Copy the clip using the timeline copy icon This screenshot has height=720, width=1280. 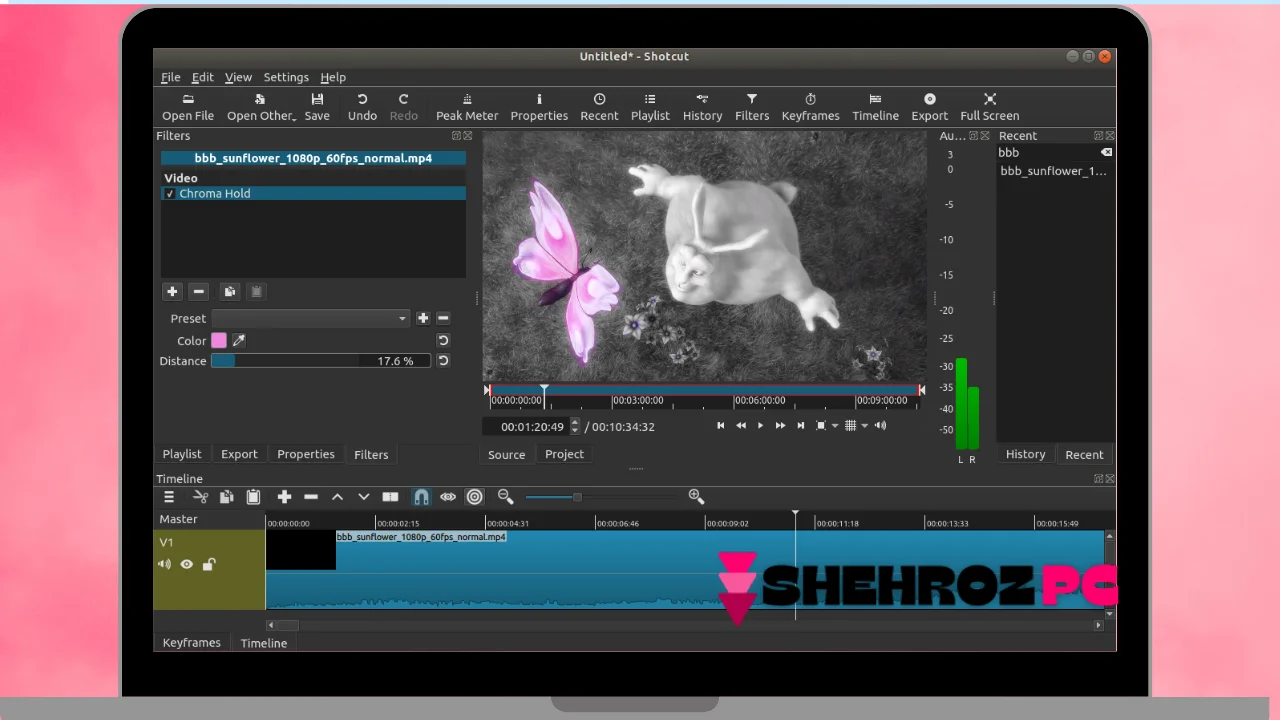tap(227, 497)
